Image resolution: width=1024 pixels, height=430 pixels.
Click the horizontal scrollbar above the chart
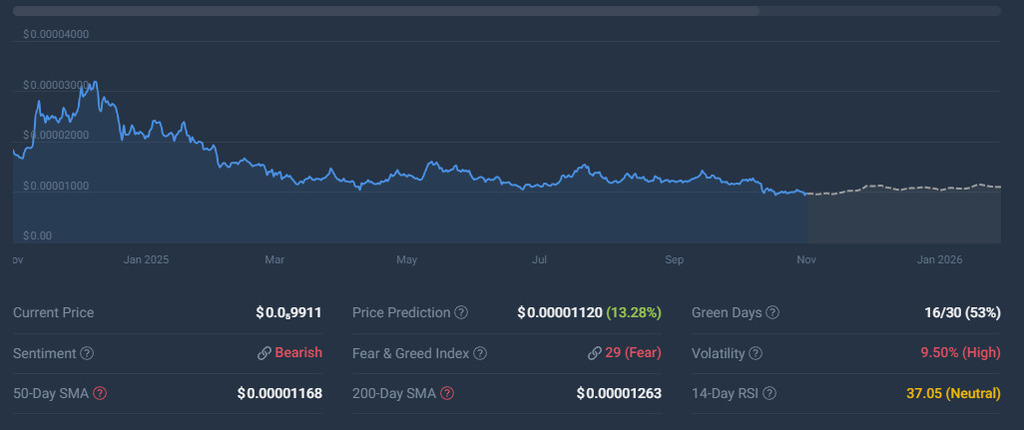click(x=387, y=11)
